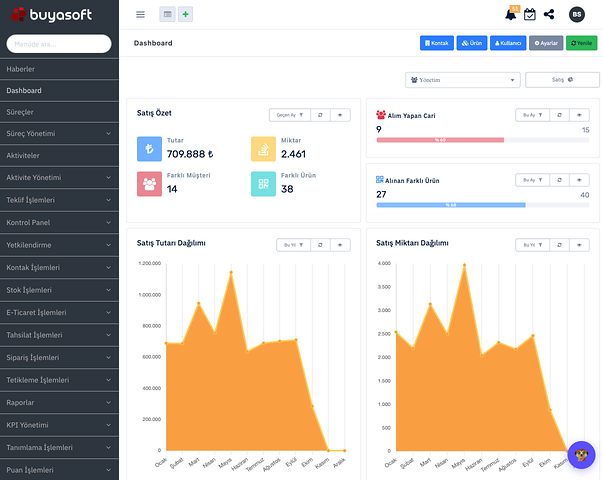Open Bu Yıl filter on Satış Miktarı Dağılımı
Viewport: 603px width, 480px height.
pyautogui.click(x=532, y=245)
